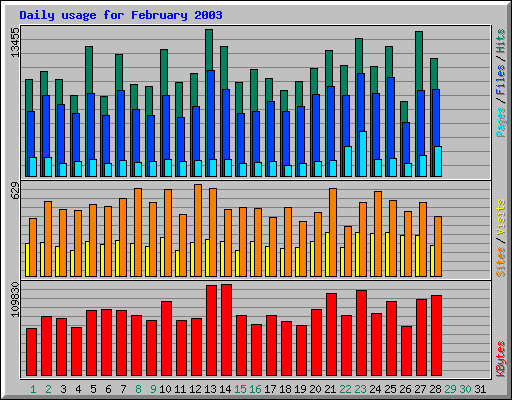Select the blue Files bar for day 2
Image resolution: width=512 pixels, height=400 pixels.
(x=46, y=127)
